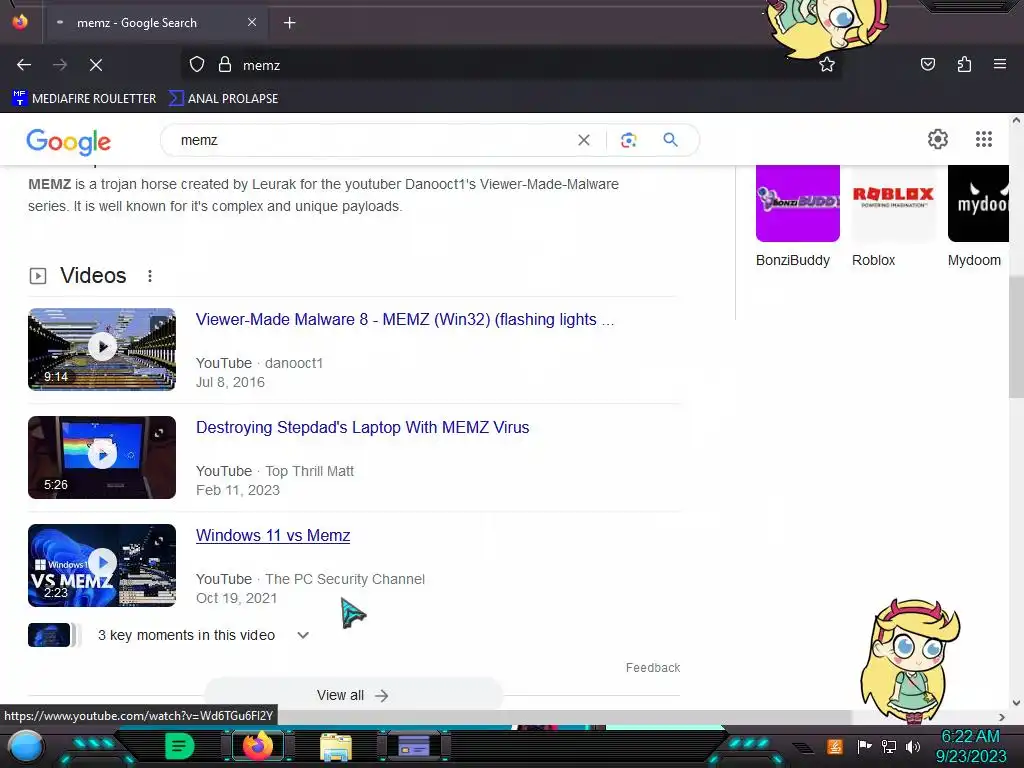The width and height of the screenshot is (1024, 768).
Task: Bookmark this page with the star icon
Action: 827,64
